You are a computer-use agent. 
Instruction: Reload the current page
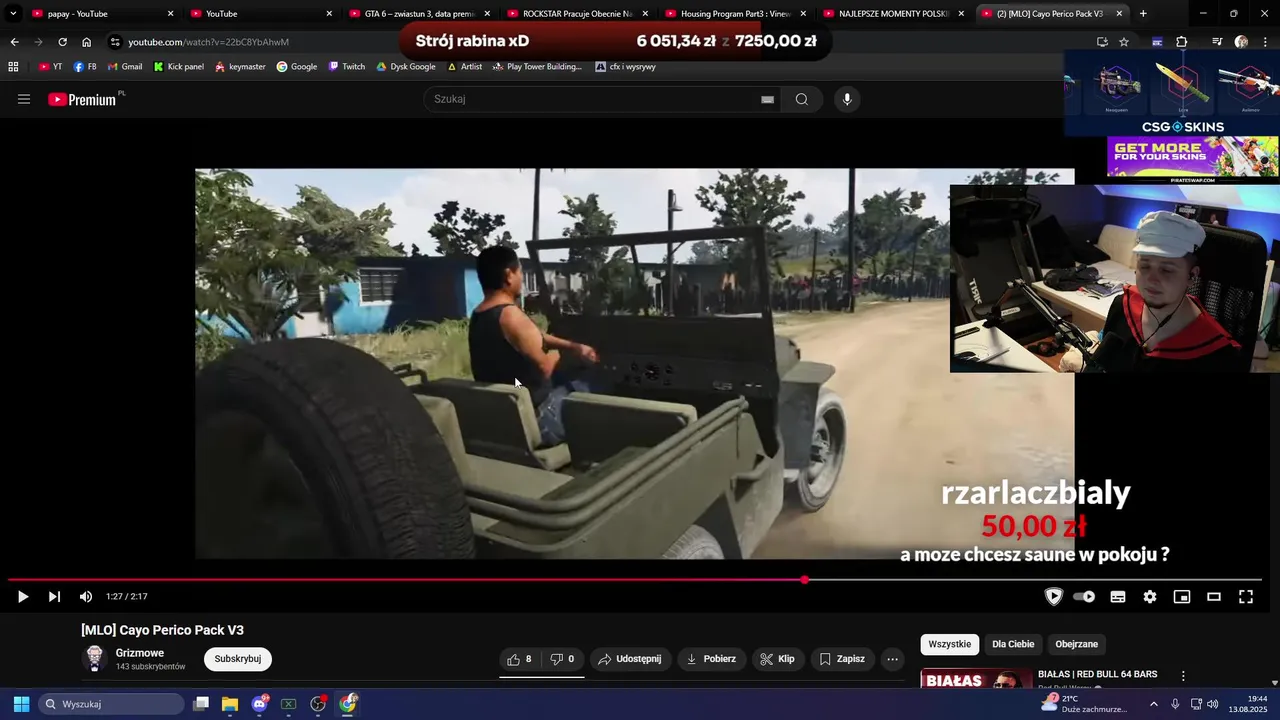pyautogui.click(x=62, y=42)
